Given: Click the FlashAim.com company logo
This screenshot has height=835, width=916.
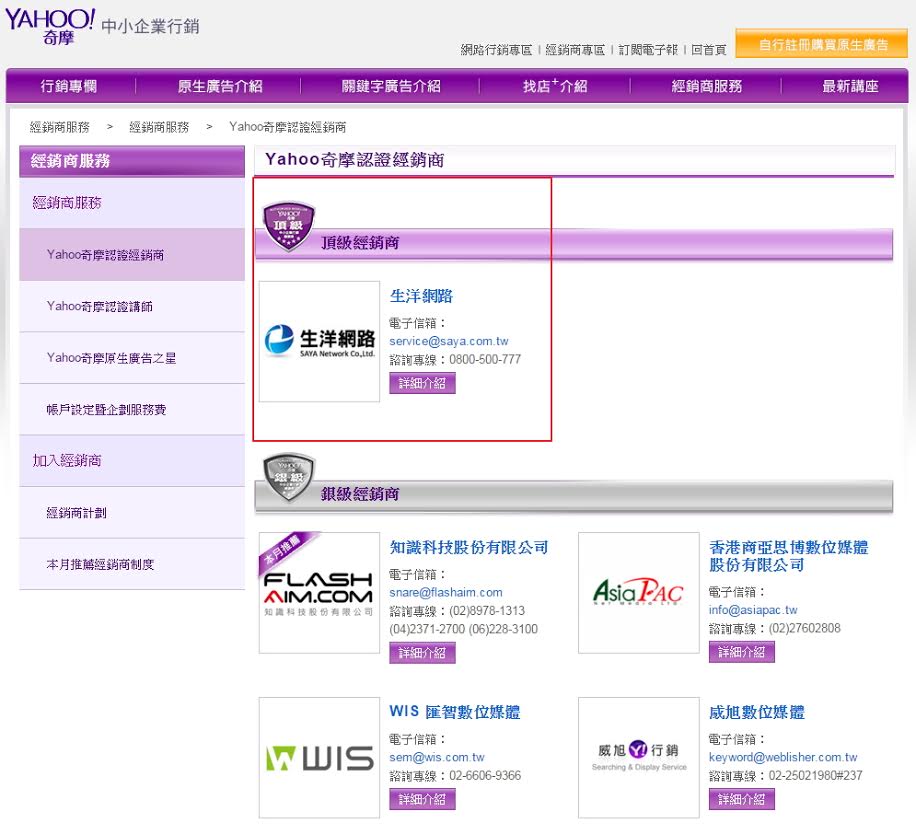Looking at the screenshot, I should point(319,593).
